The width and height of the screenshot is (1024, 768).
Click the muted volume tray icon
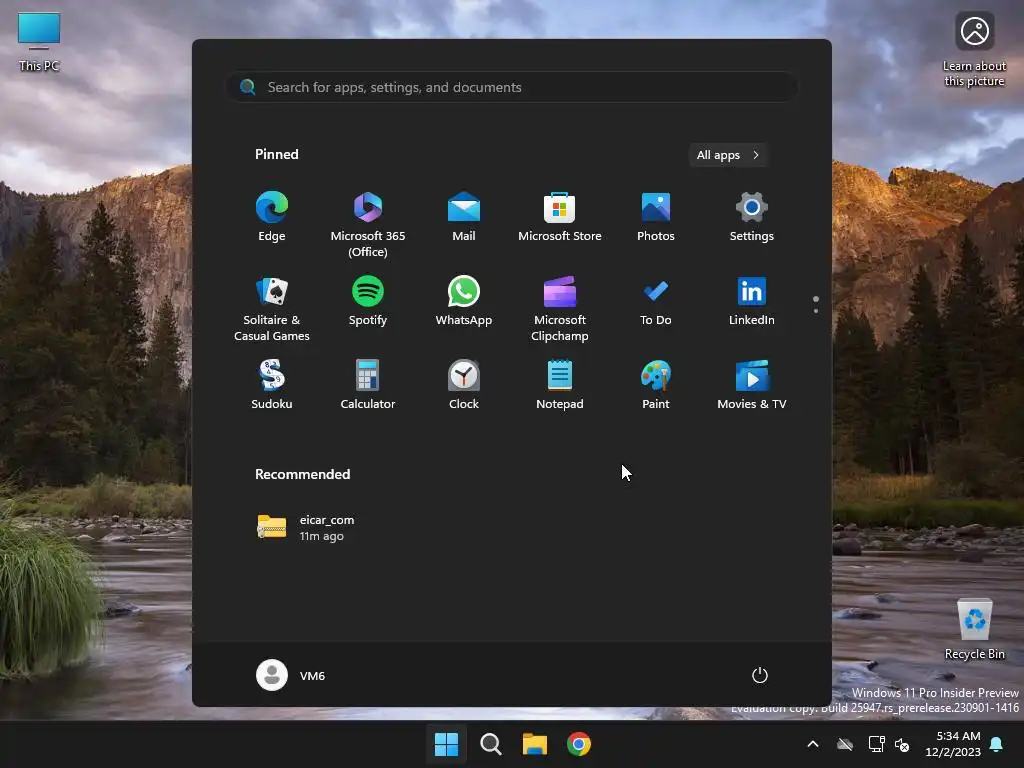(902, 744)
